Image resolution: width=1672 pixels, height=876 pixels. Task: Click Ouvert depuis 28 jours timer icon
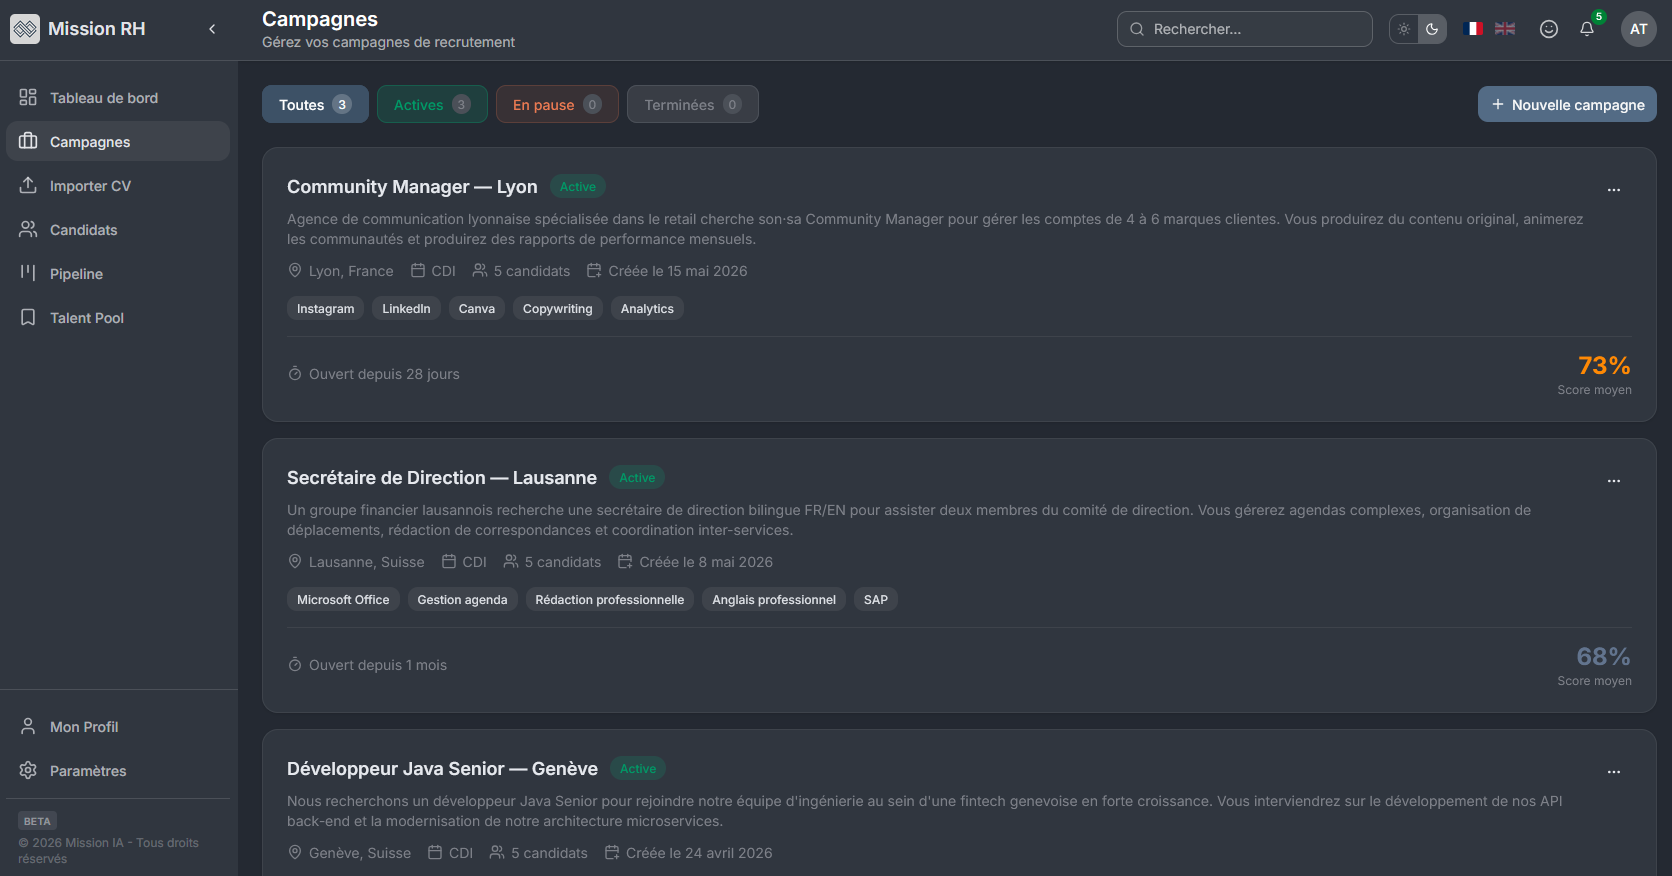tap(295, 373)
